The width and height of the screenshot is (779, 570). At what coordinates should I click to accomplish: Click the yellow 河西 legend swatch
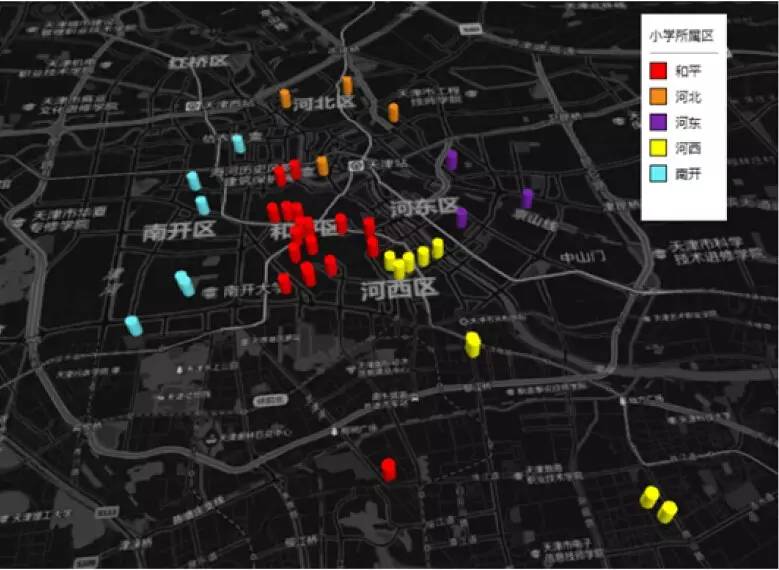tap(658, 148)
